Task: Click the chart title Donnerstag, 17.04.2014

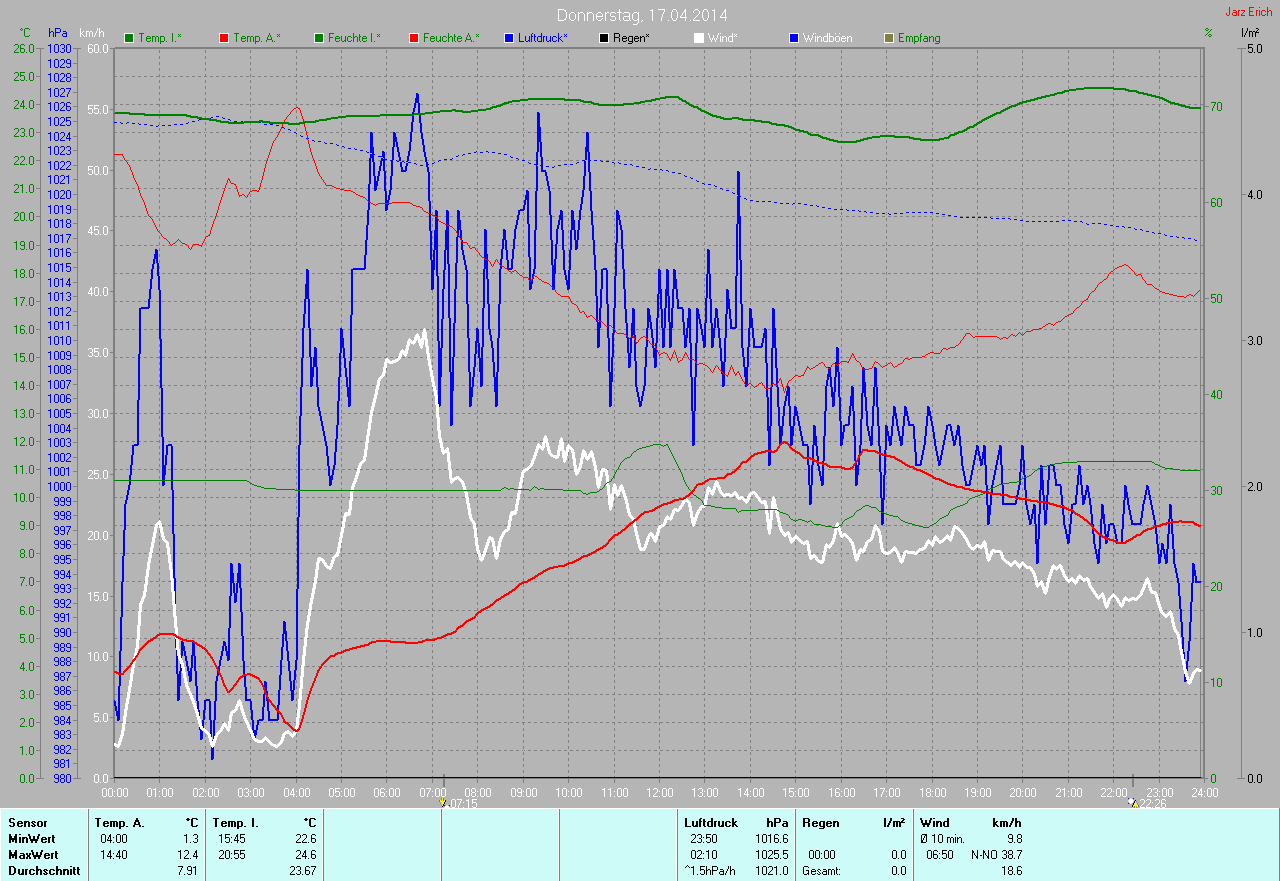Action: [x=642, y=15]
